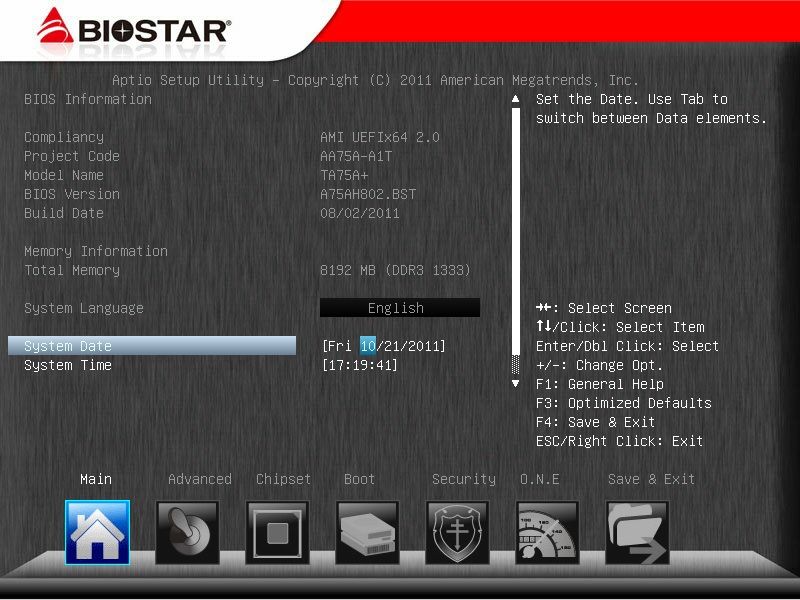Open the Main home icon

pyautogui.click(x=97, y=532)
